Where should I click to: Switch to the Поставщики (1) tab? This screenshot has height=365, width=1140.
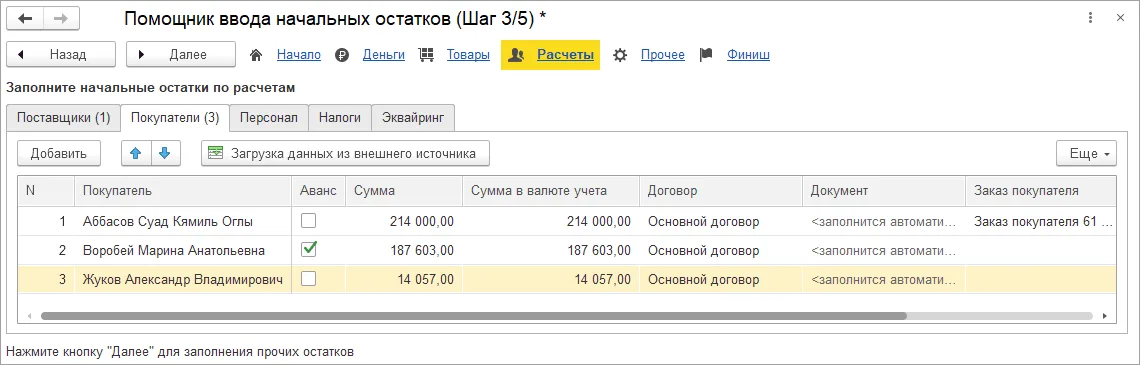[x=63, y=118]
